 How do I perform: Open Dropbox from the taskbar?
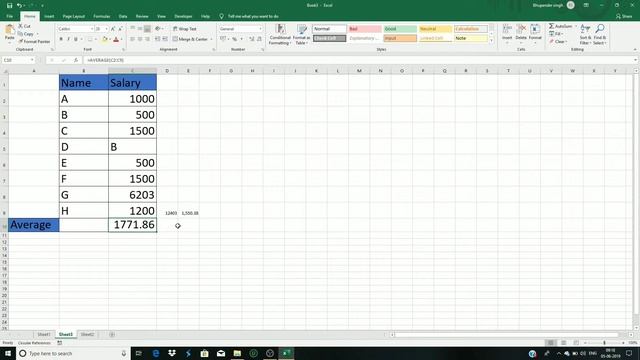click(x=172, y=353)
